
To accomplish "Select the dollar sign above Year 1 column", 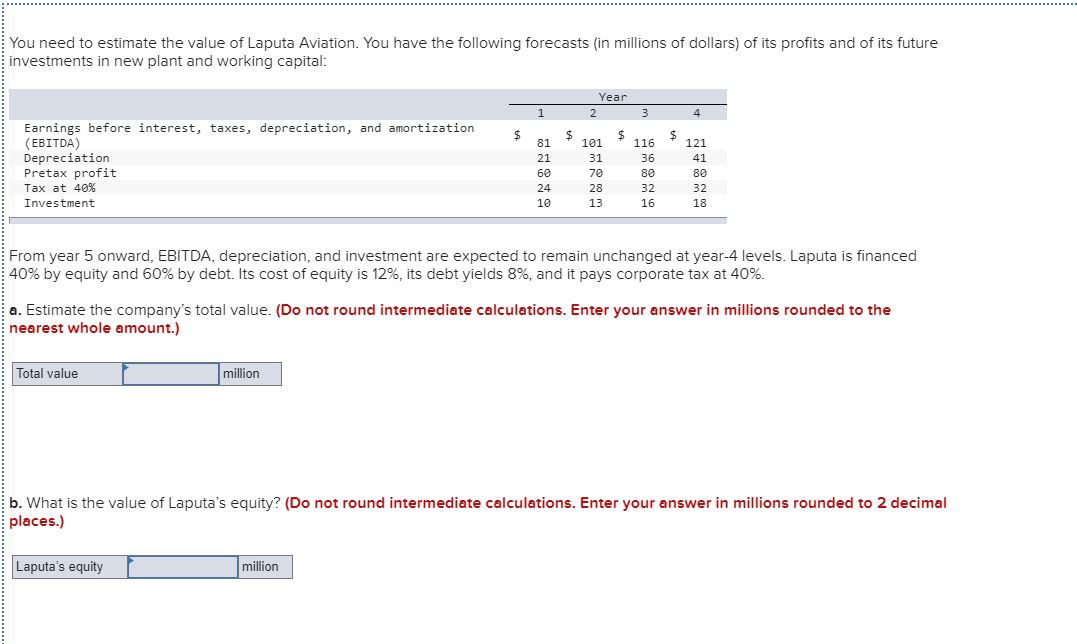I will pyautogui.click(x=517, y=135).
